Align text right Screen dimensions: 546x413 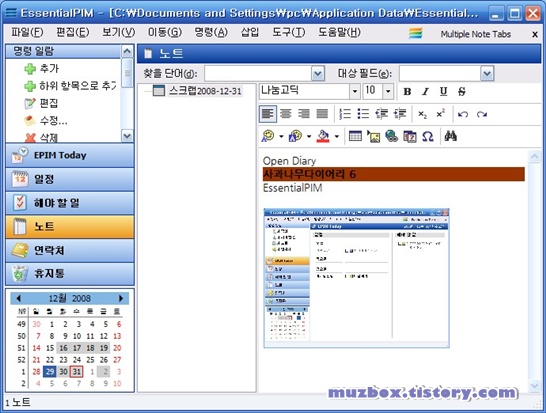coord(304,114)
